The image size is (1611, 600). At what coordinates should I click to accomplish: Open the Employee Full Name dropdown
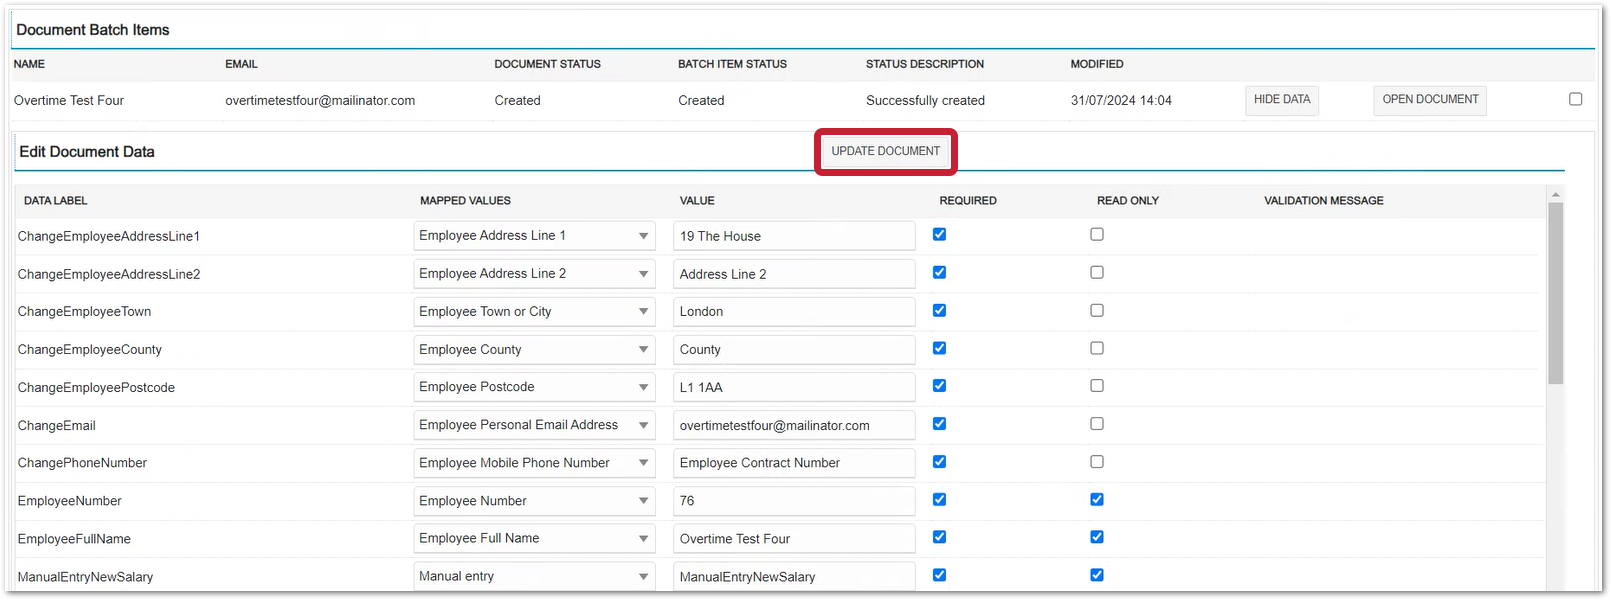[534, 538]
